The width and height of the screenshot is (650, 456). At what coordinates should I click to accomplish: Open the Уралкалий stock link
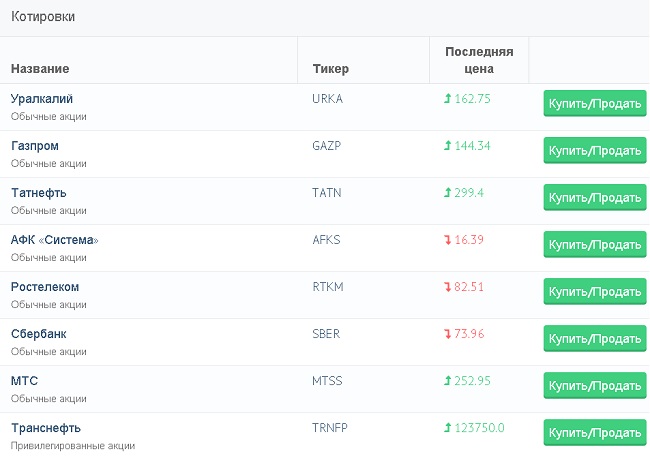pyautogui.click(x=42, y=99)
